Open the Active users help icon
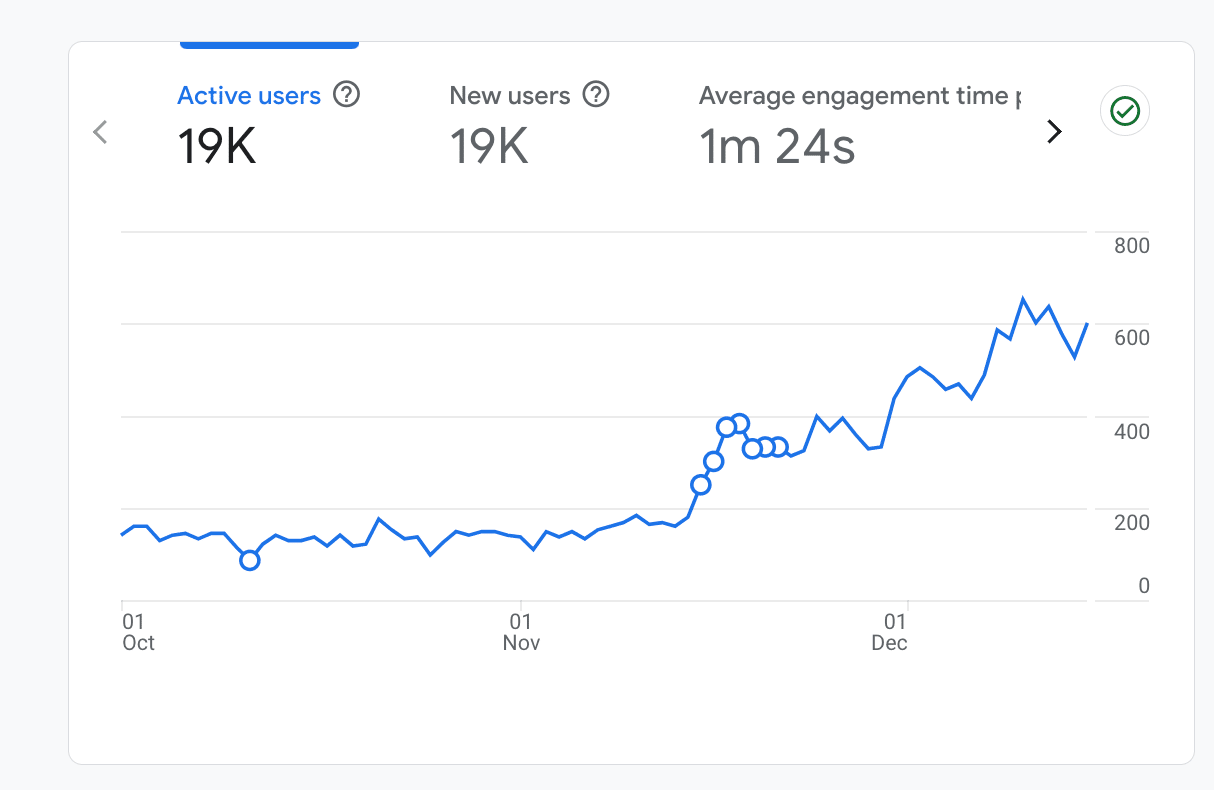 [346, 95]
